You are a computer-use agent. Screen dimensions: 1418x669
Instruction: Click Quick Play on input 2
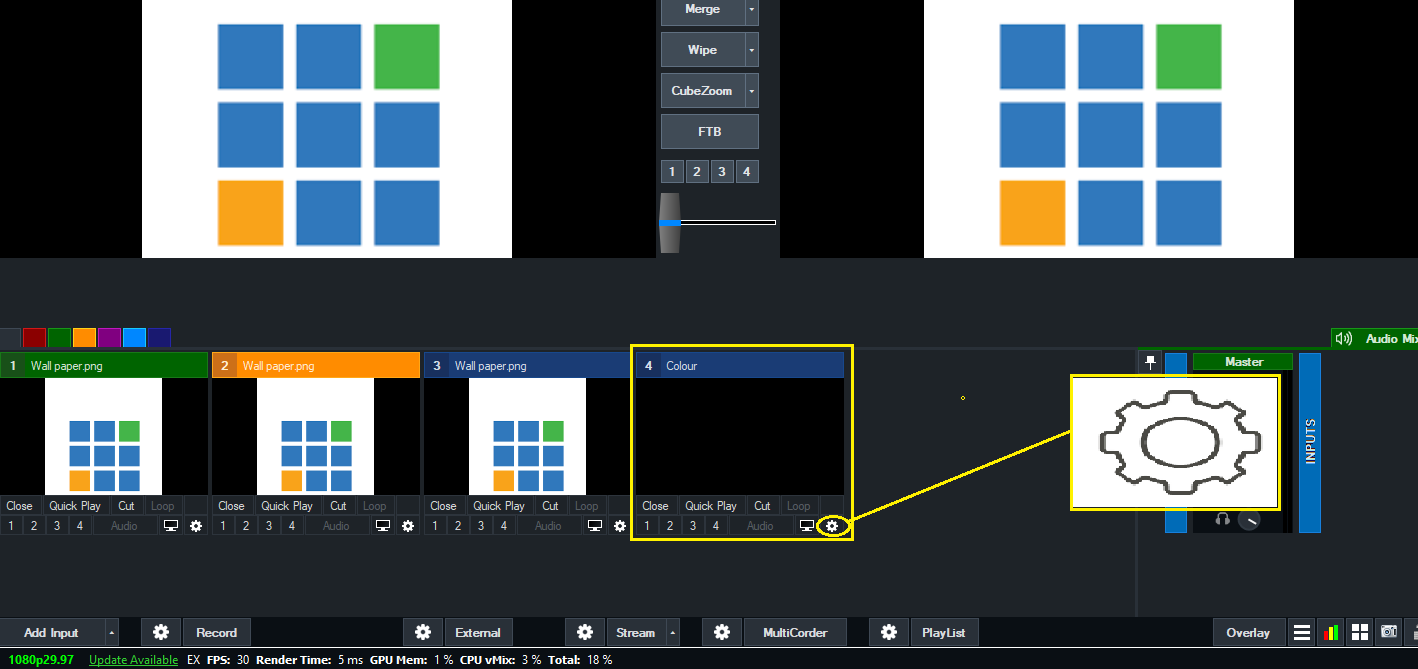pyautogui.click(x=287, y=506)
